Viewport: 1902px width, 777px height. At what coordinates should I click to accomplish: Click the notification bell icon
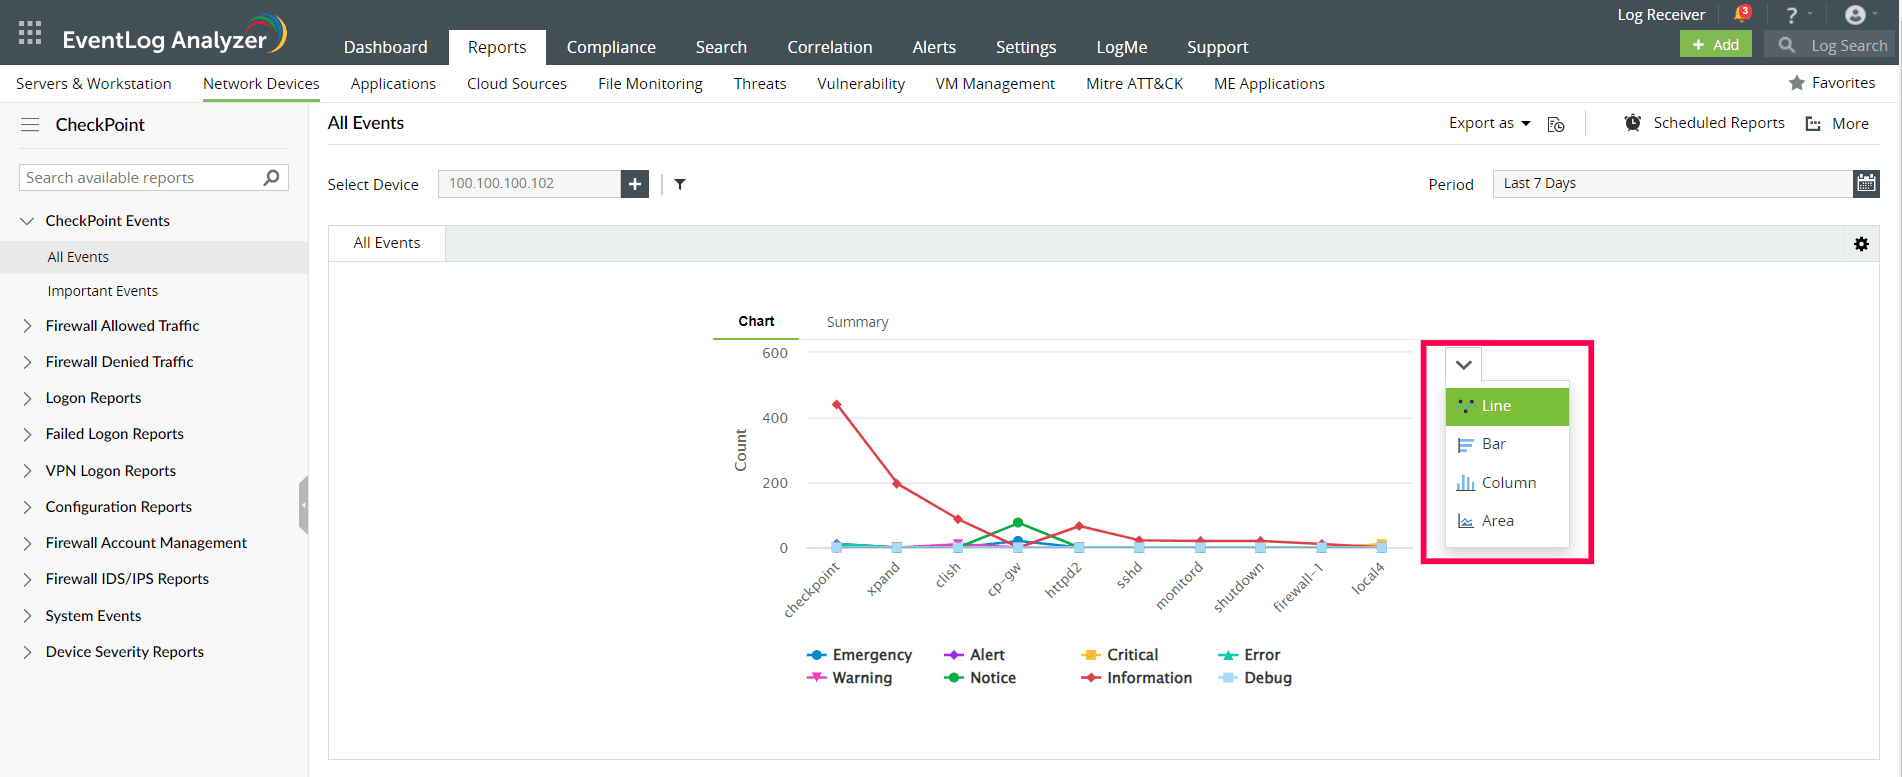(x=1741, y=14)
